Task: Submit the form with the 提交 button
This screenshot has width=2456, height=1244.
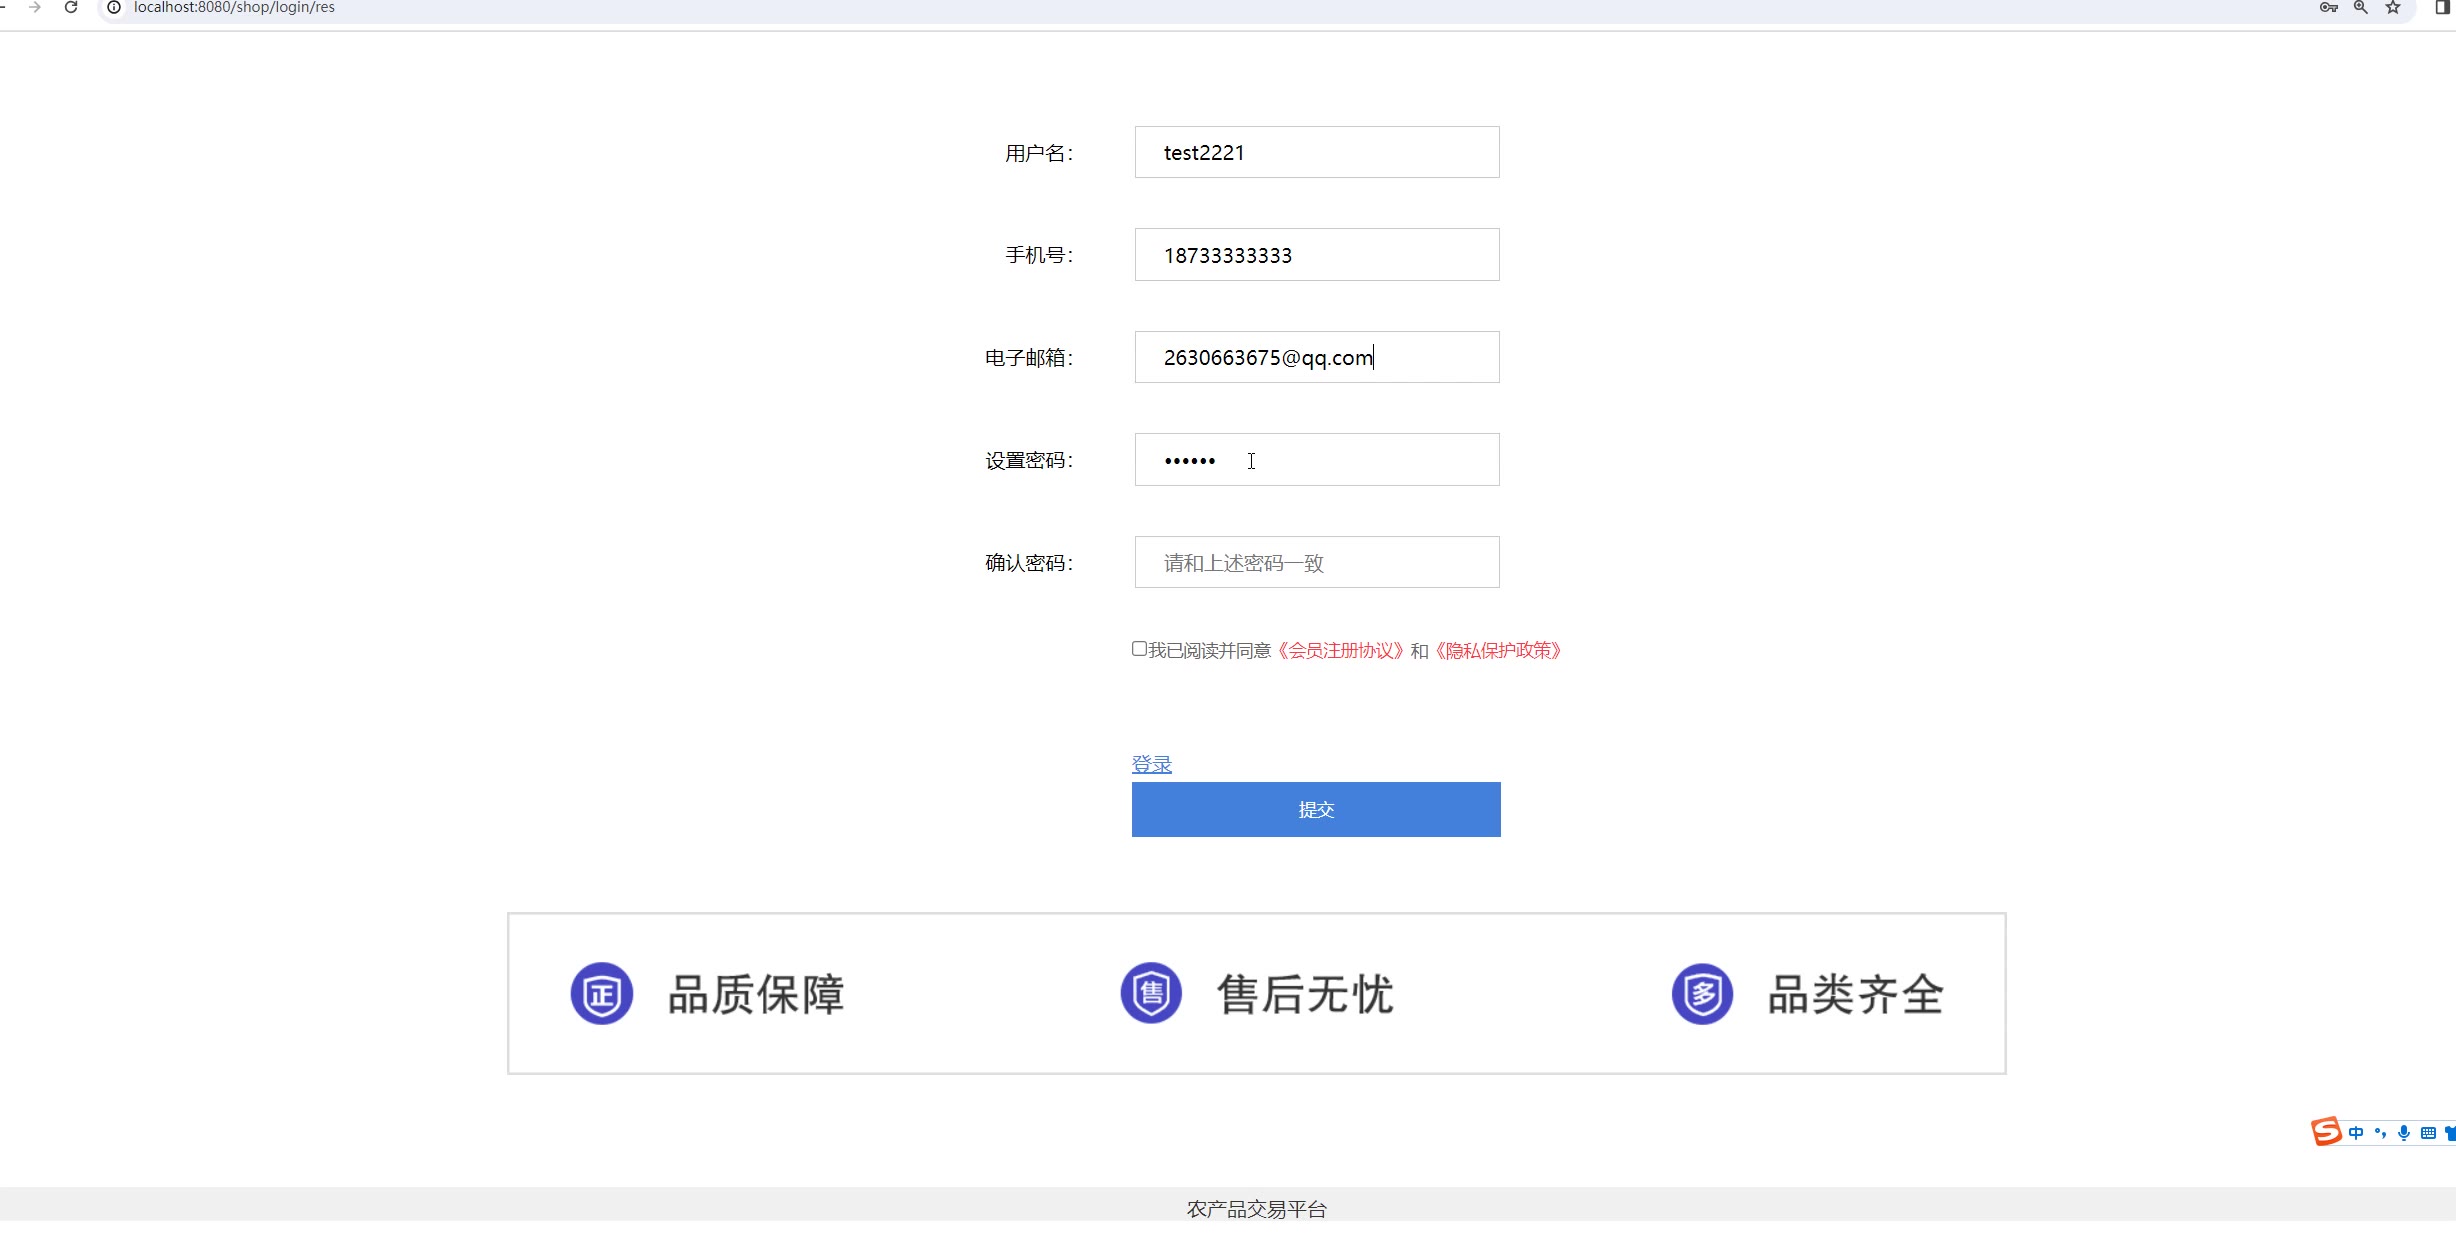Action: pyautogui.click(x=1316, y=809)
